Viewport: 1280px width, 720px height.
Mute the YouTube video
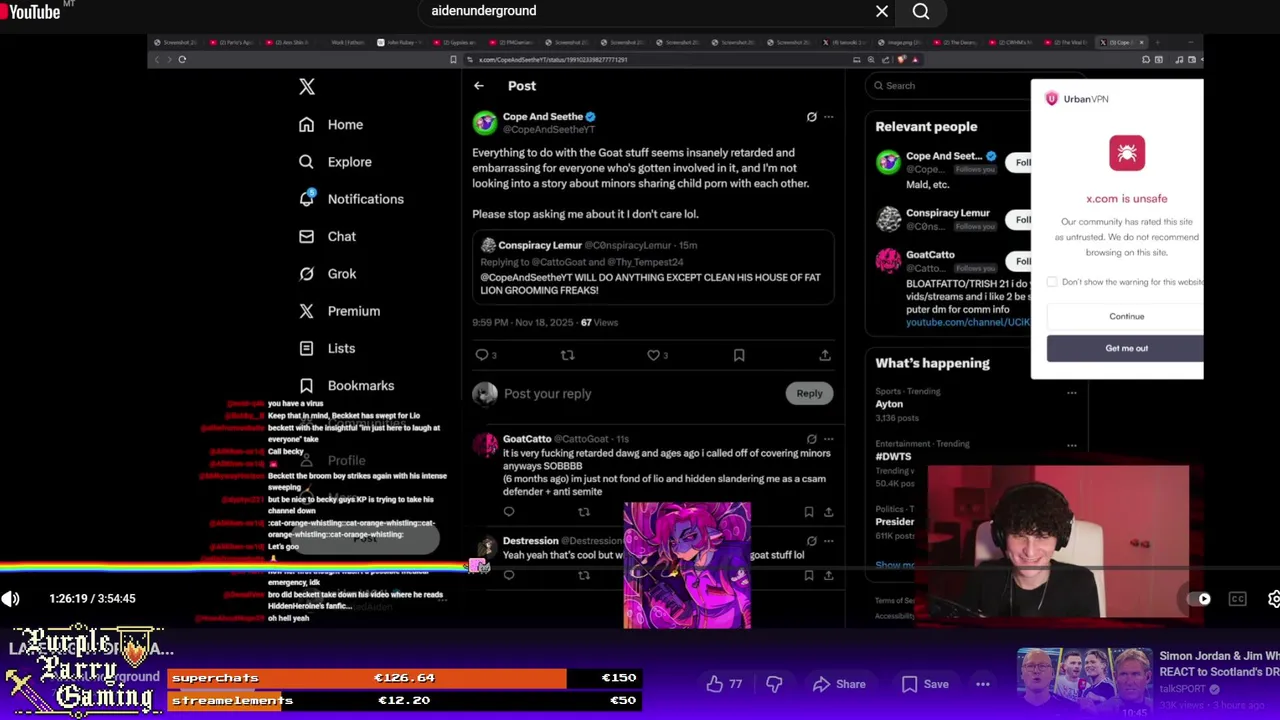[10, 599]
